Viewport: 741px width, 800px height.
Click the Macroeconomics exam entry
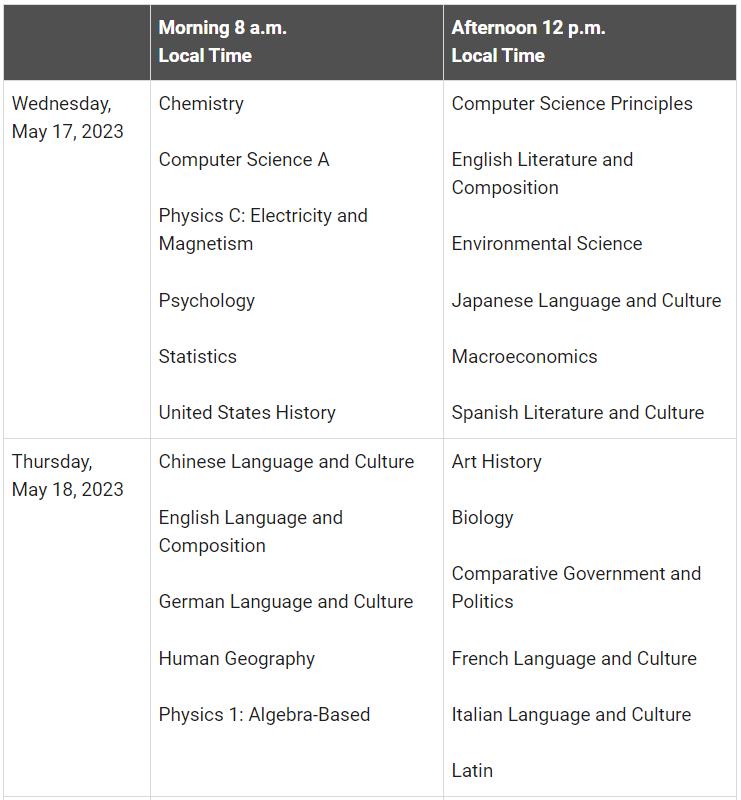[524, 357]
